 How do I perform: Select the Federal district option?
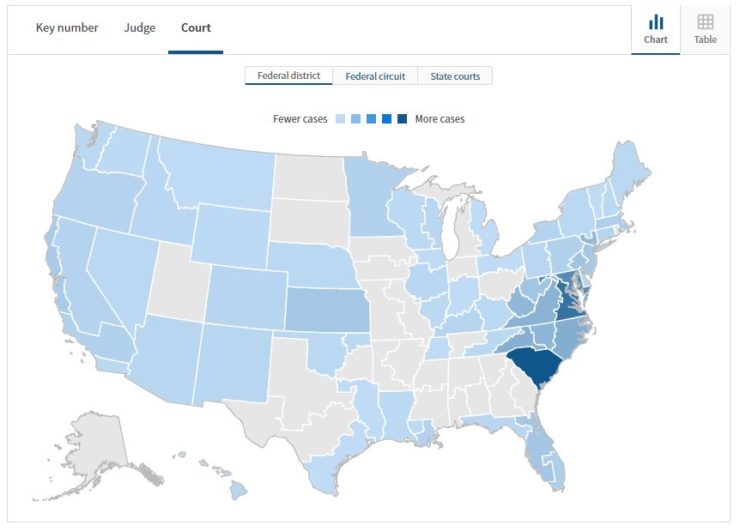click(289, 76)
